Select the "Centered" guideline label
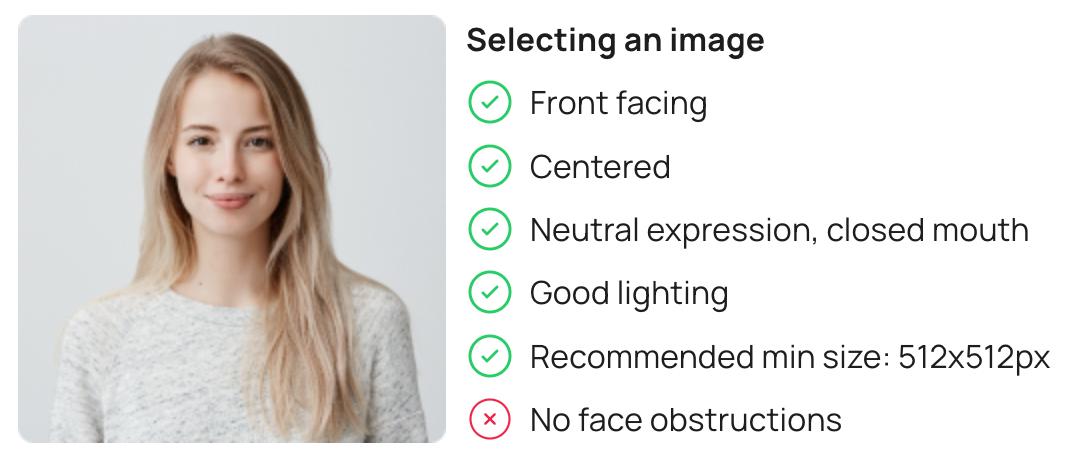1066x456 pixels. click(x=600, y=166)
